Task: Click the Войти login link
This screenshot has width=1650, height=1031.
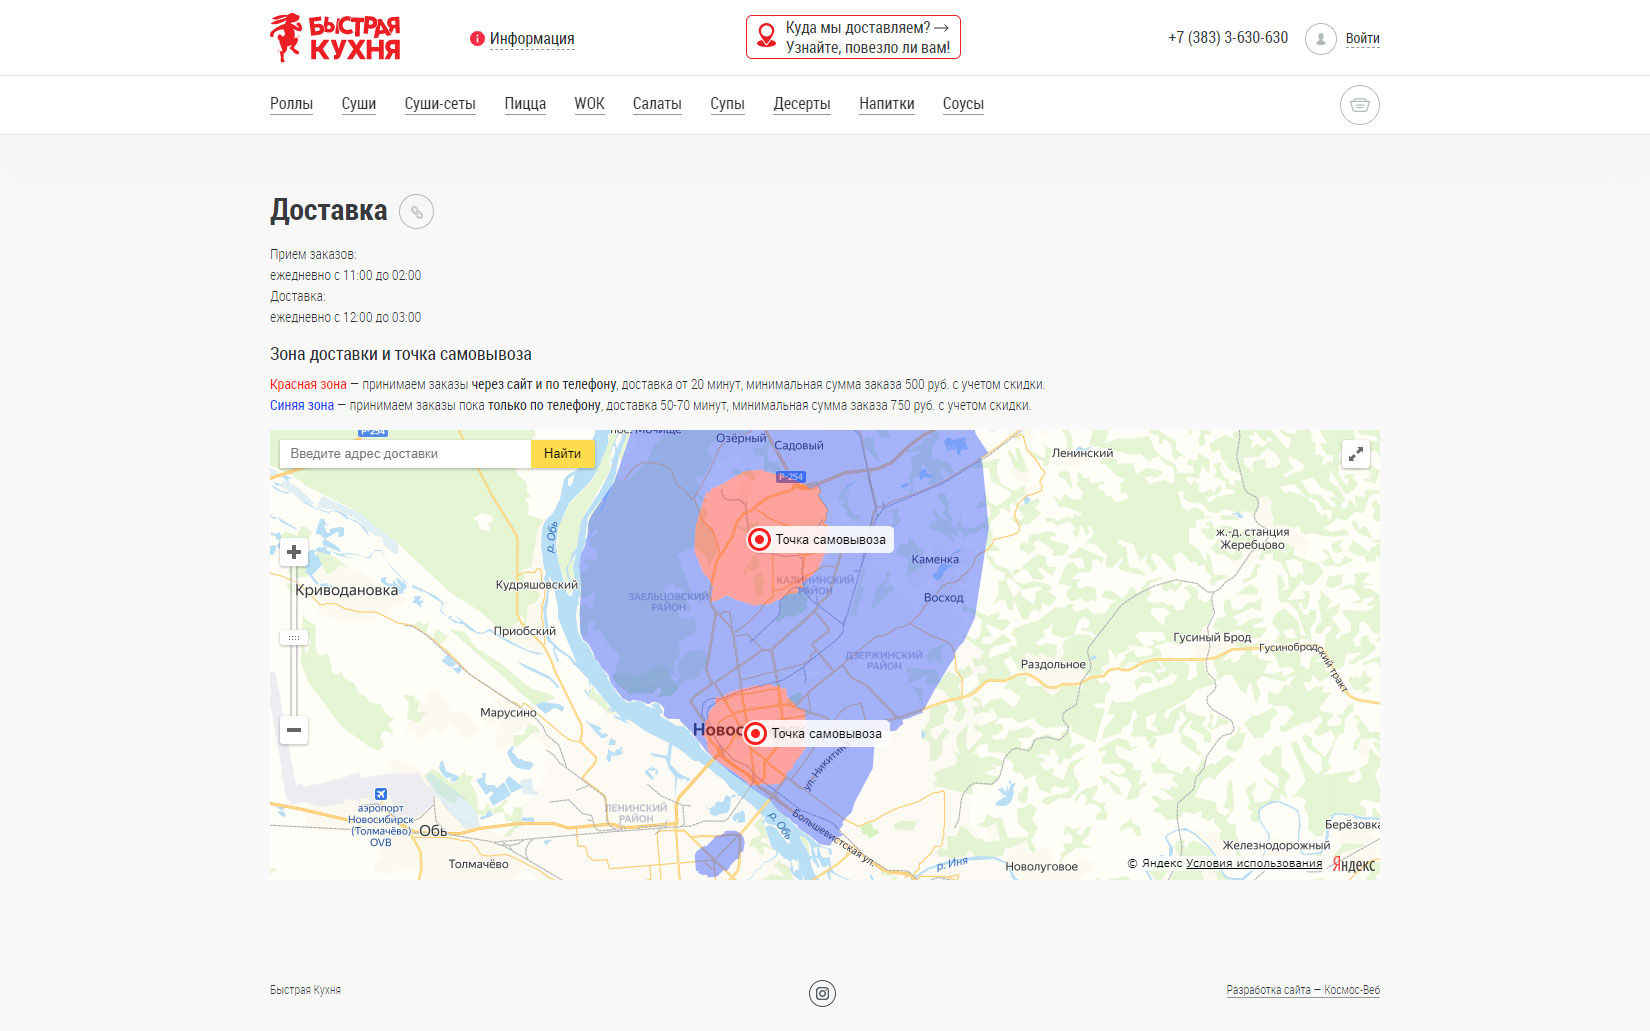Action: 1362,39
